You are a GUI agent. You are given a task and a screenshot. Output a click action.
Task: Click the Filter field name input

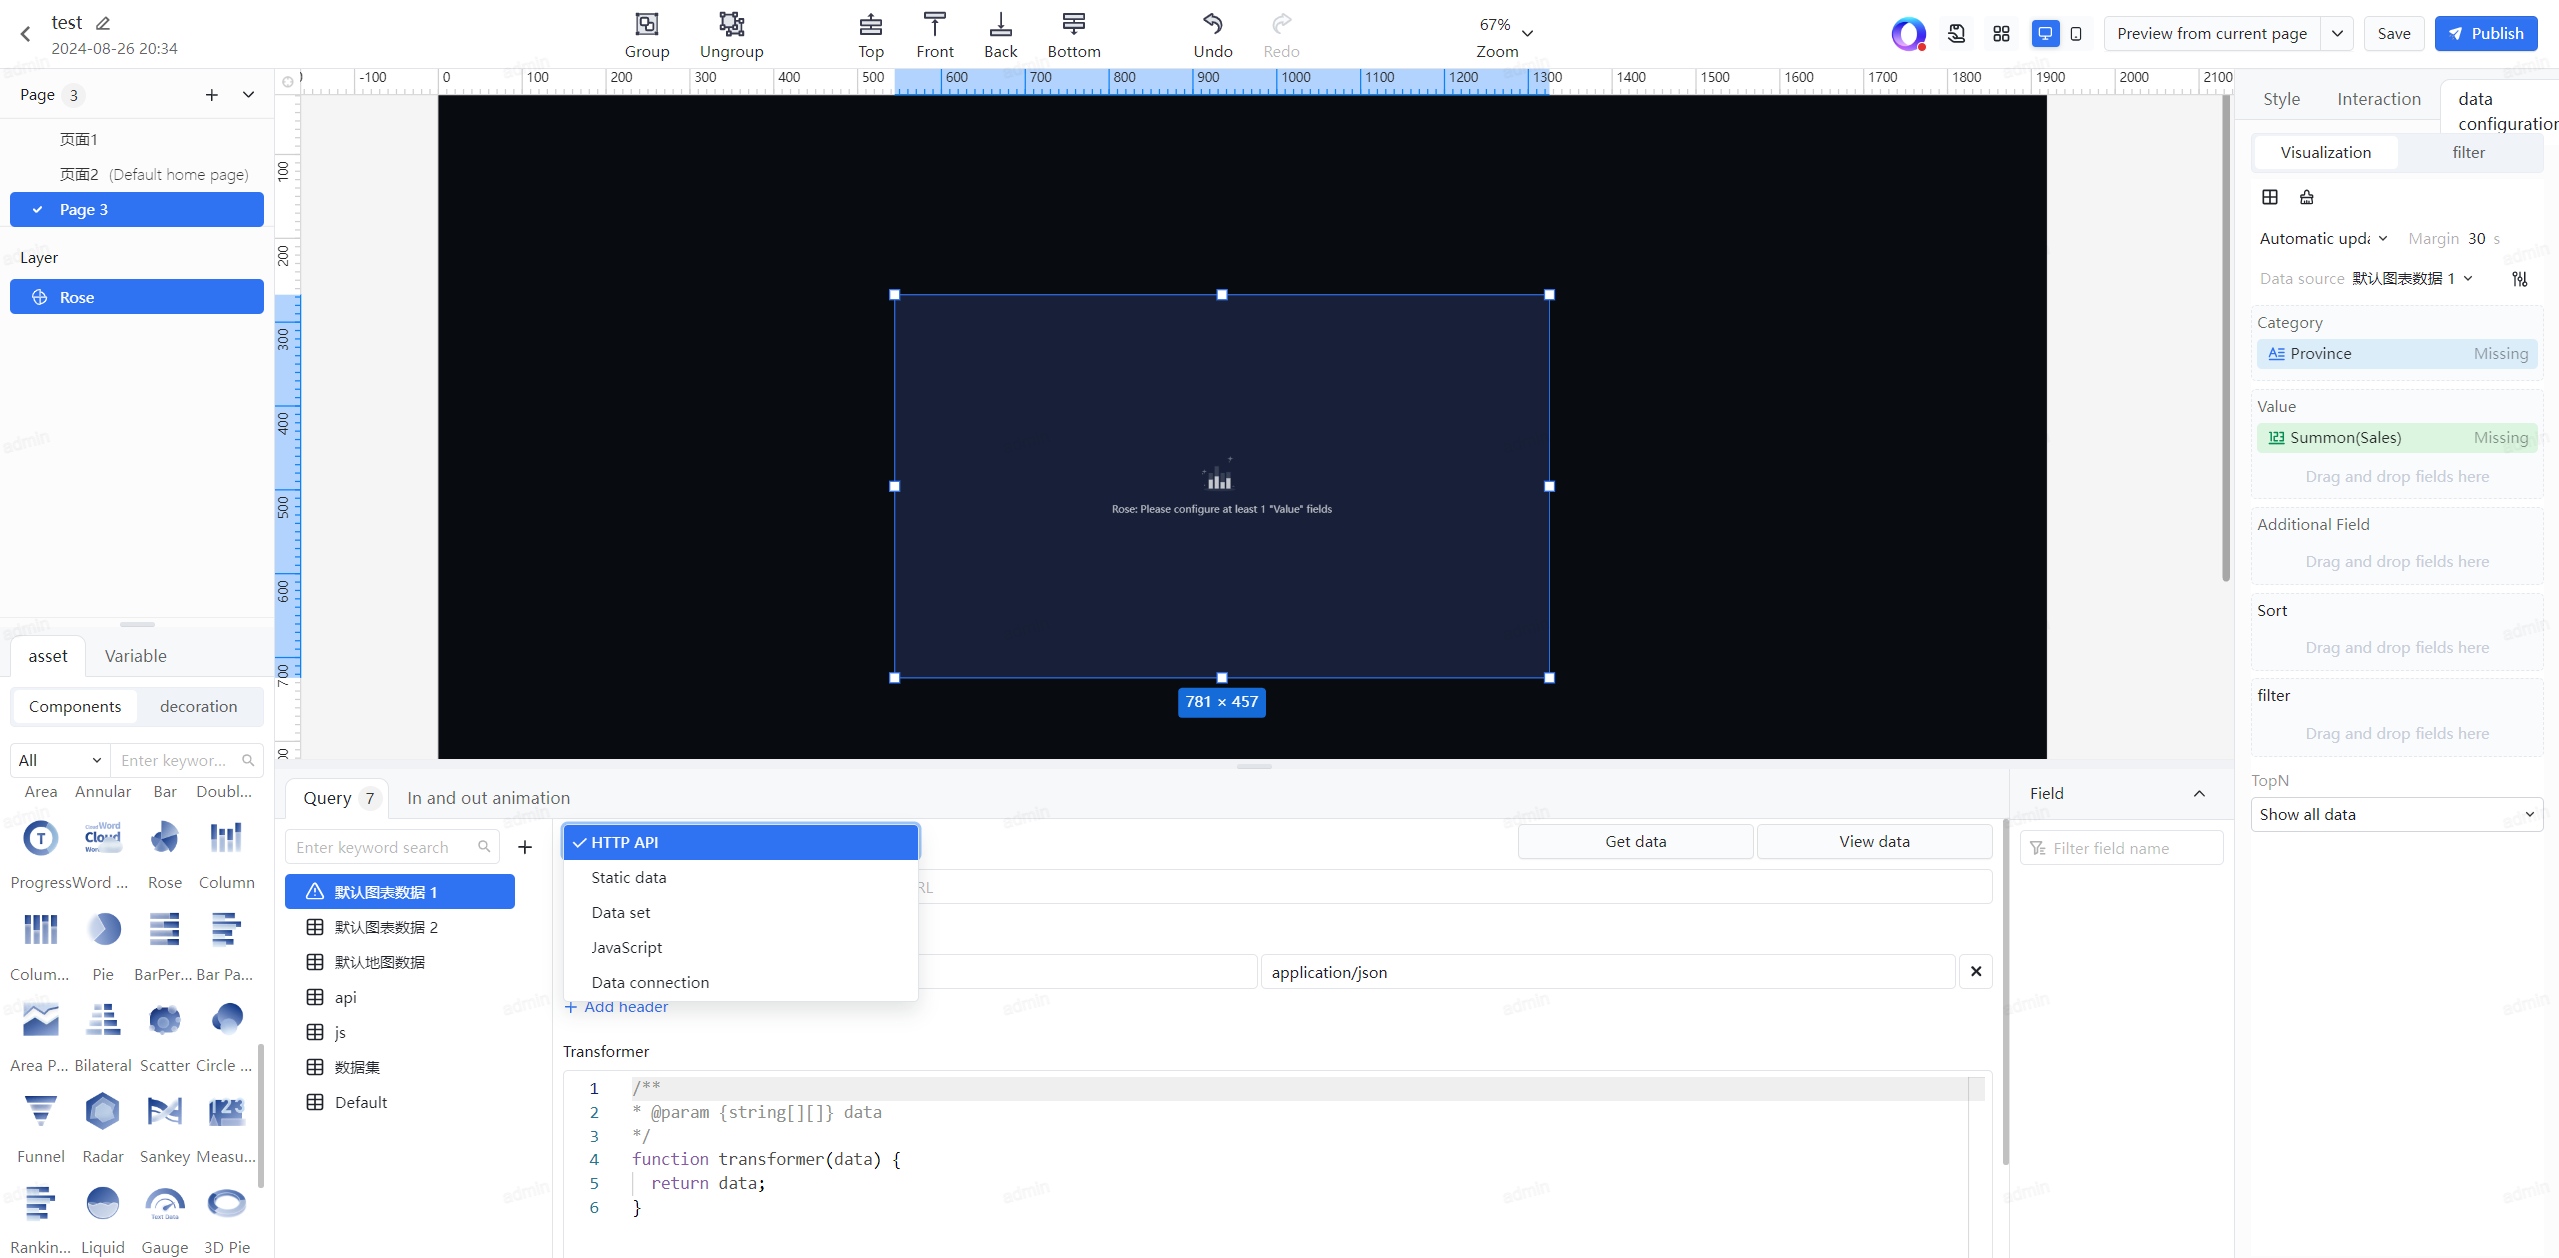coord(2121,848)
